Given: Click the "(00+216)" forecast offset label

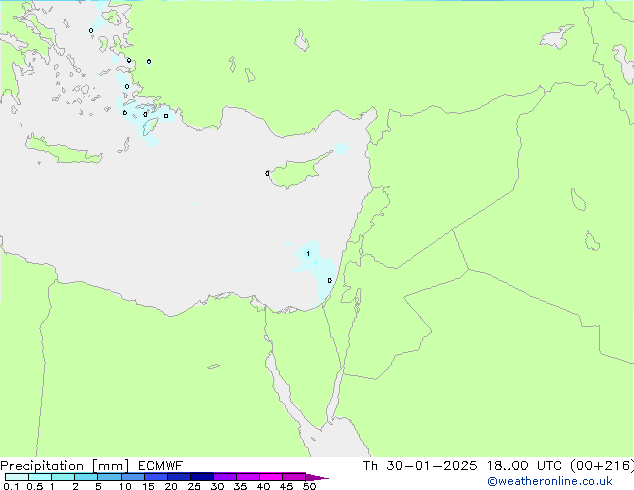Looking at the screenshot, I should click(x=602, y=466).
